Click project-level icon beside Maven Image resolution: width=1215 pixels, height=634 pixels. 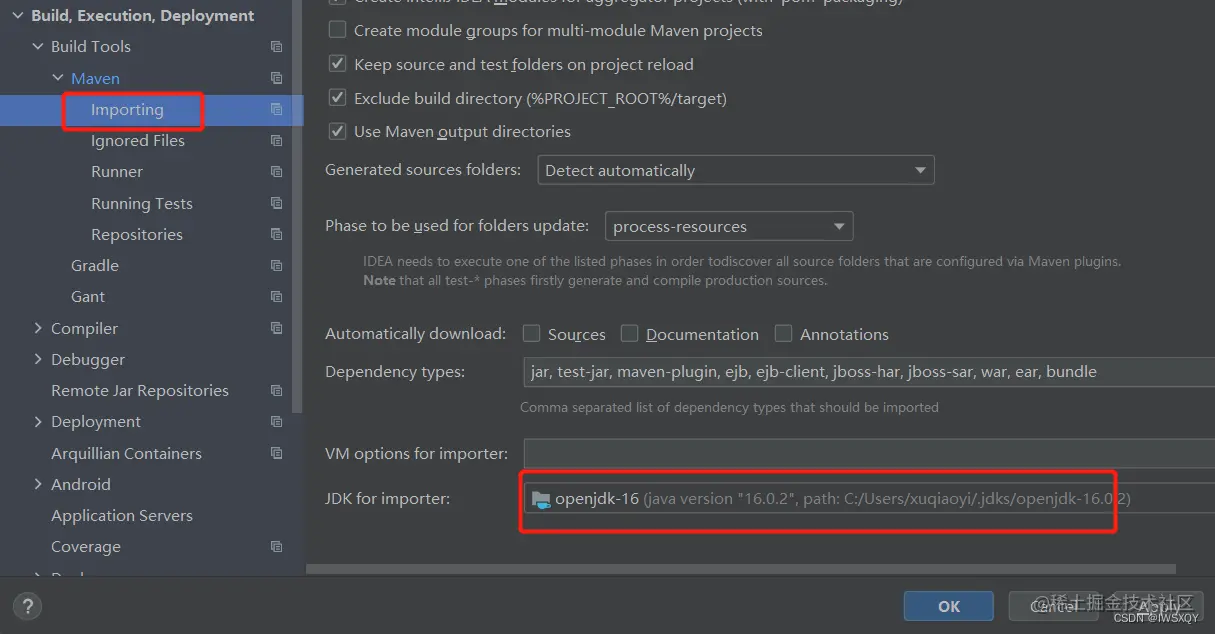277,78
